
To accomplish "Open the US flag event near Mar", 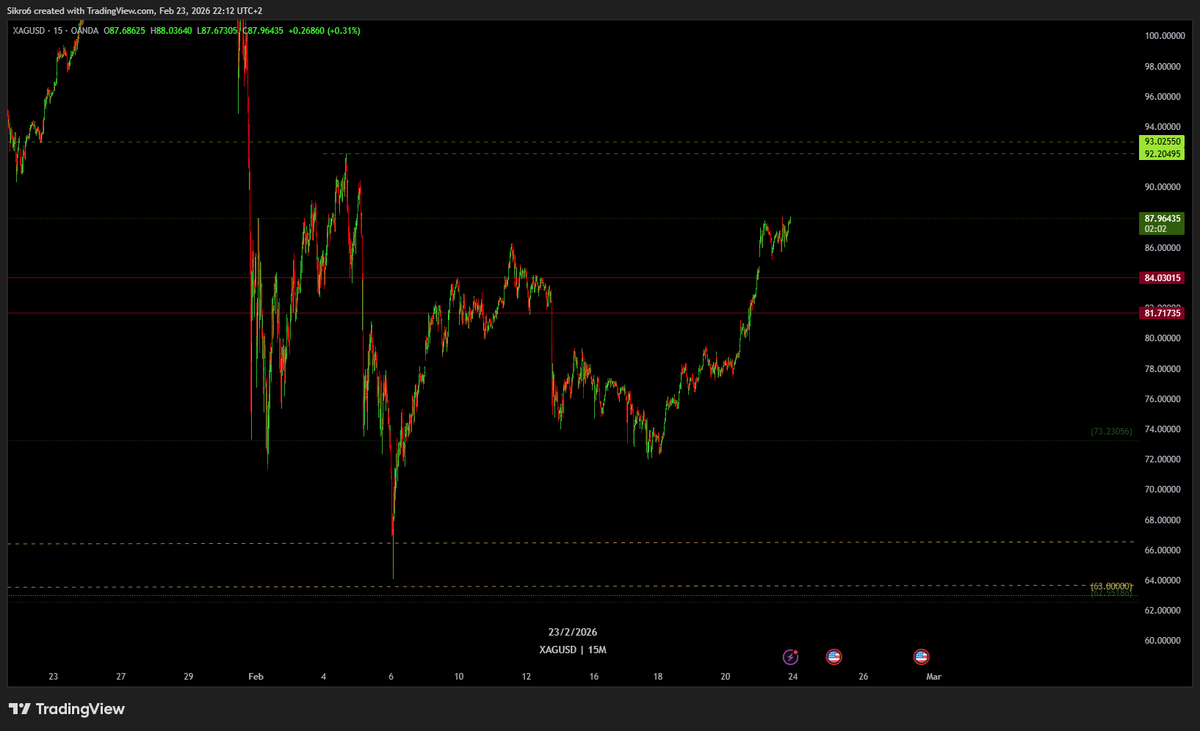I will click(x=921, y=657).
